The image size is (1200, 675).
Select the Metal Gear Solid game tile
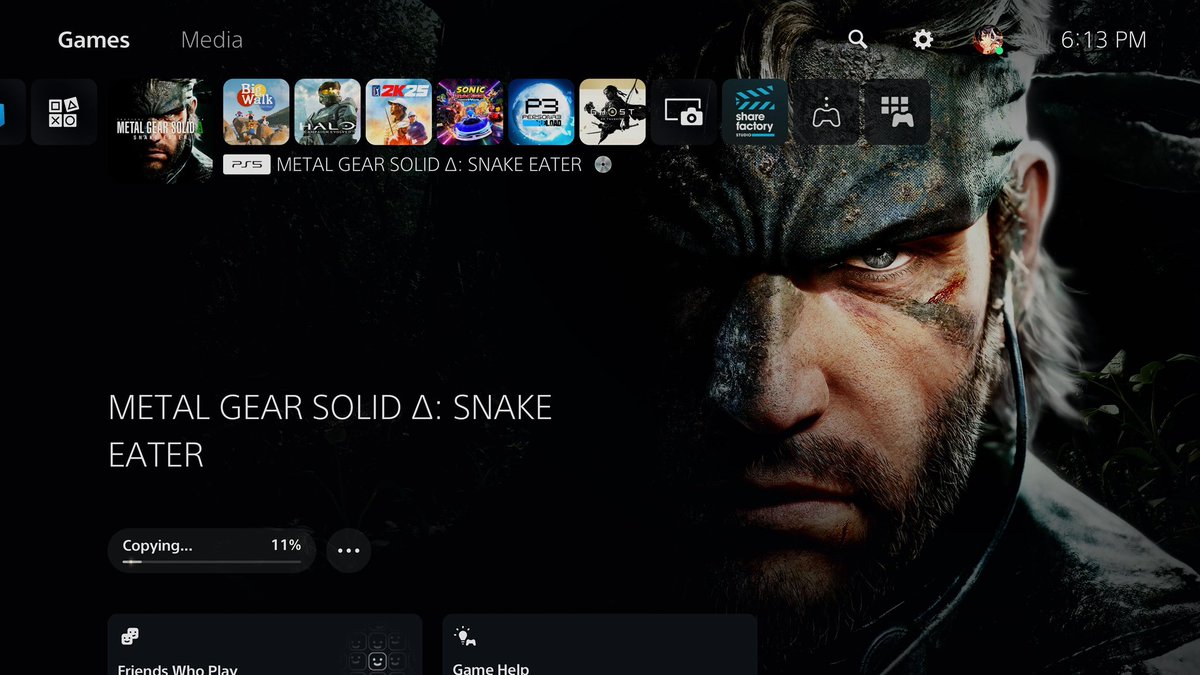click(160, 130)
